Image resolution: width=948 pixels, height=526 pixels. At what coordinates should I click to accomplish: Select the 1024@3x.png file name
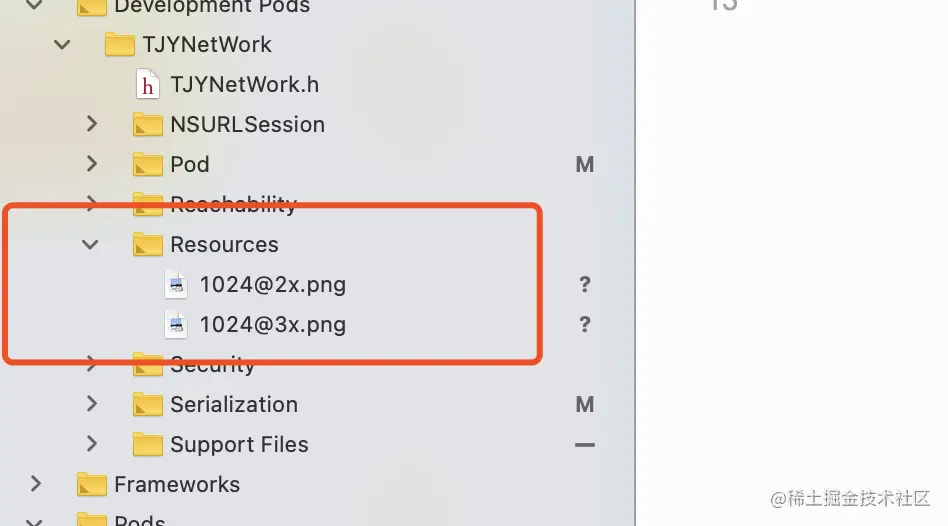[272, 325]
